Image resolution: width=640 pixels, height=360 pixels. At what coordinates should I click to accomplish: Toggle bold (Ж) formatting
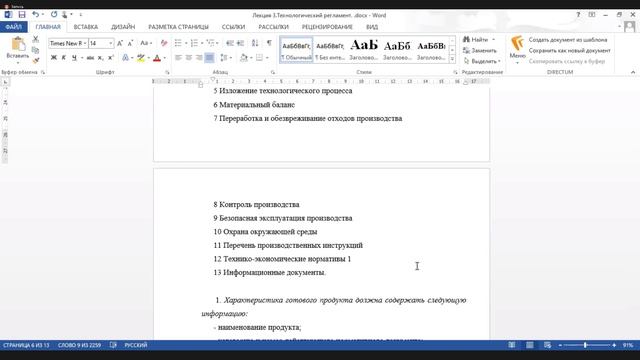[53, 58]
